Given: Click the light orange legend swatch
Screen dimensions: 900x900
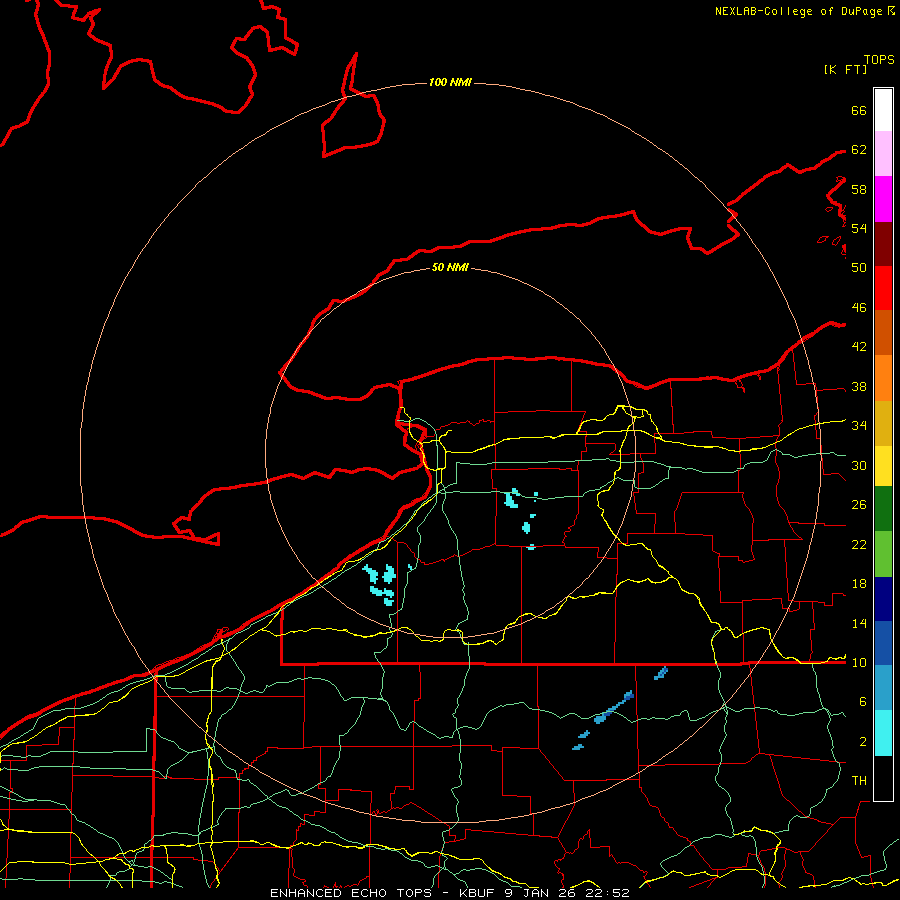Looking at the screenshot, I should [x=883, y=378].
